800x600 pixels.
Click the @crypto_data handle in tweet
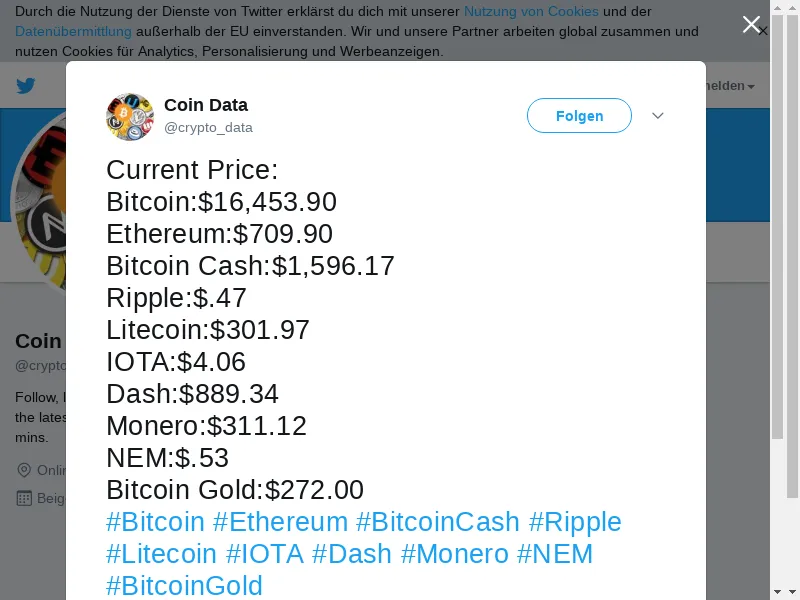(x=208, y=128)
